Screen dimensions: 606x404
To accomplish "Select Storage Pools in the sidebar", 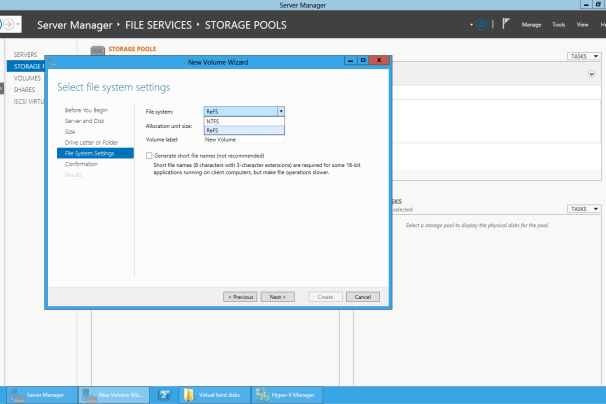I will (26, 66).
